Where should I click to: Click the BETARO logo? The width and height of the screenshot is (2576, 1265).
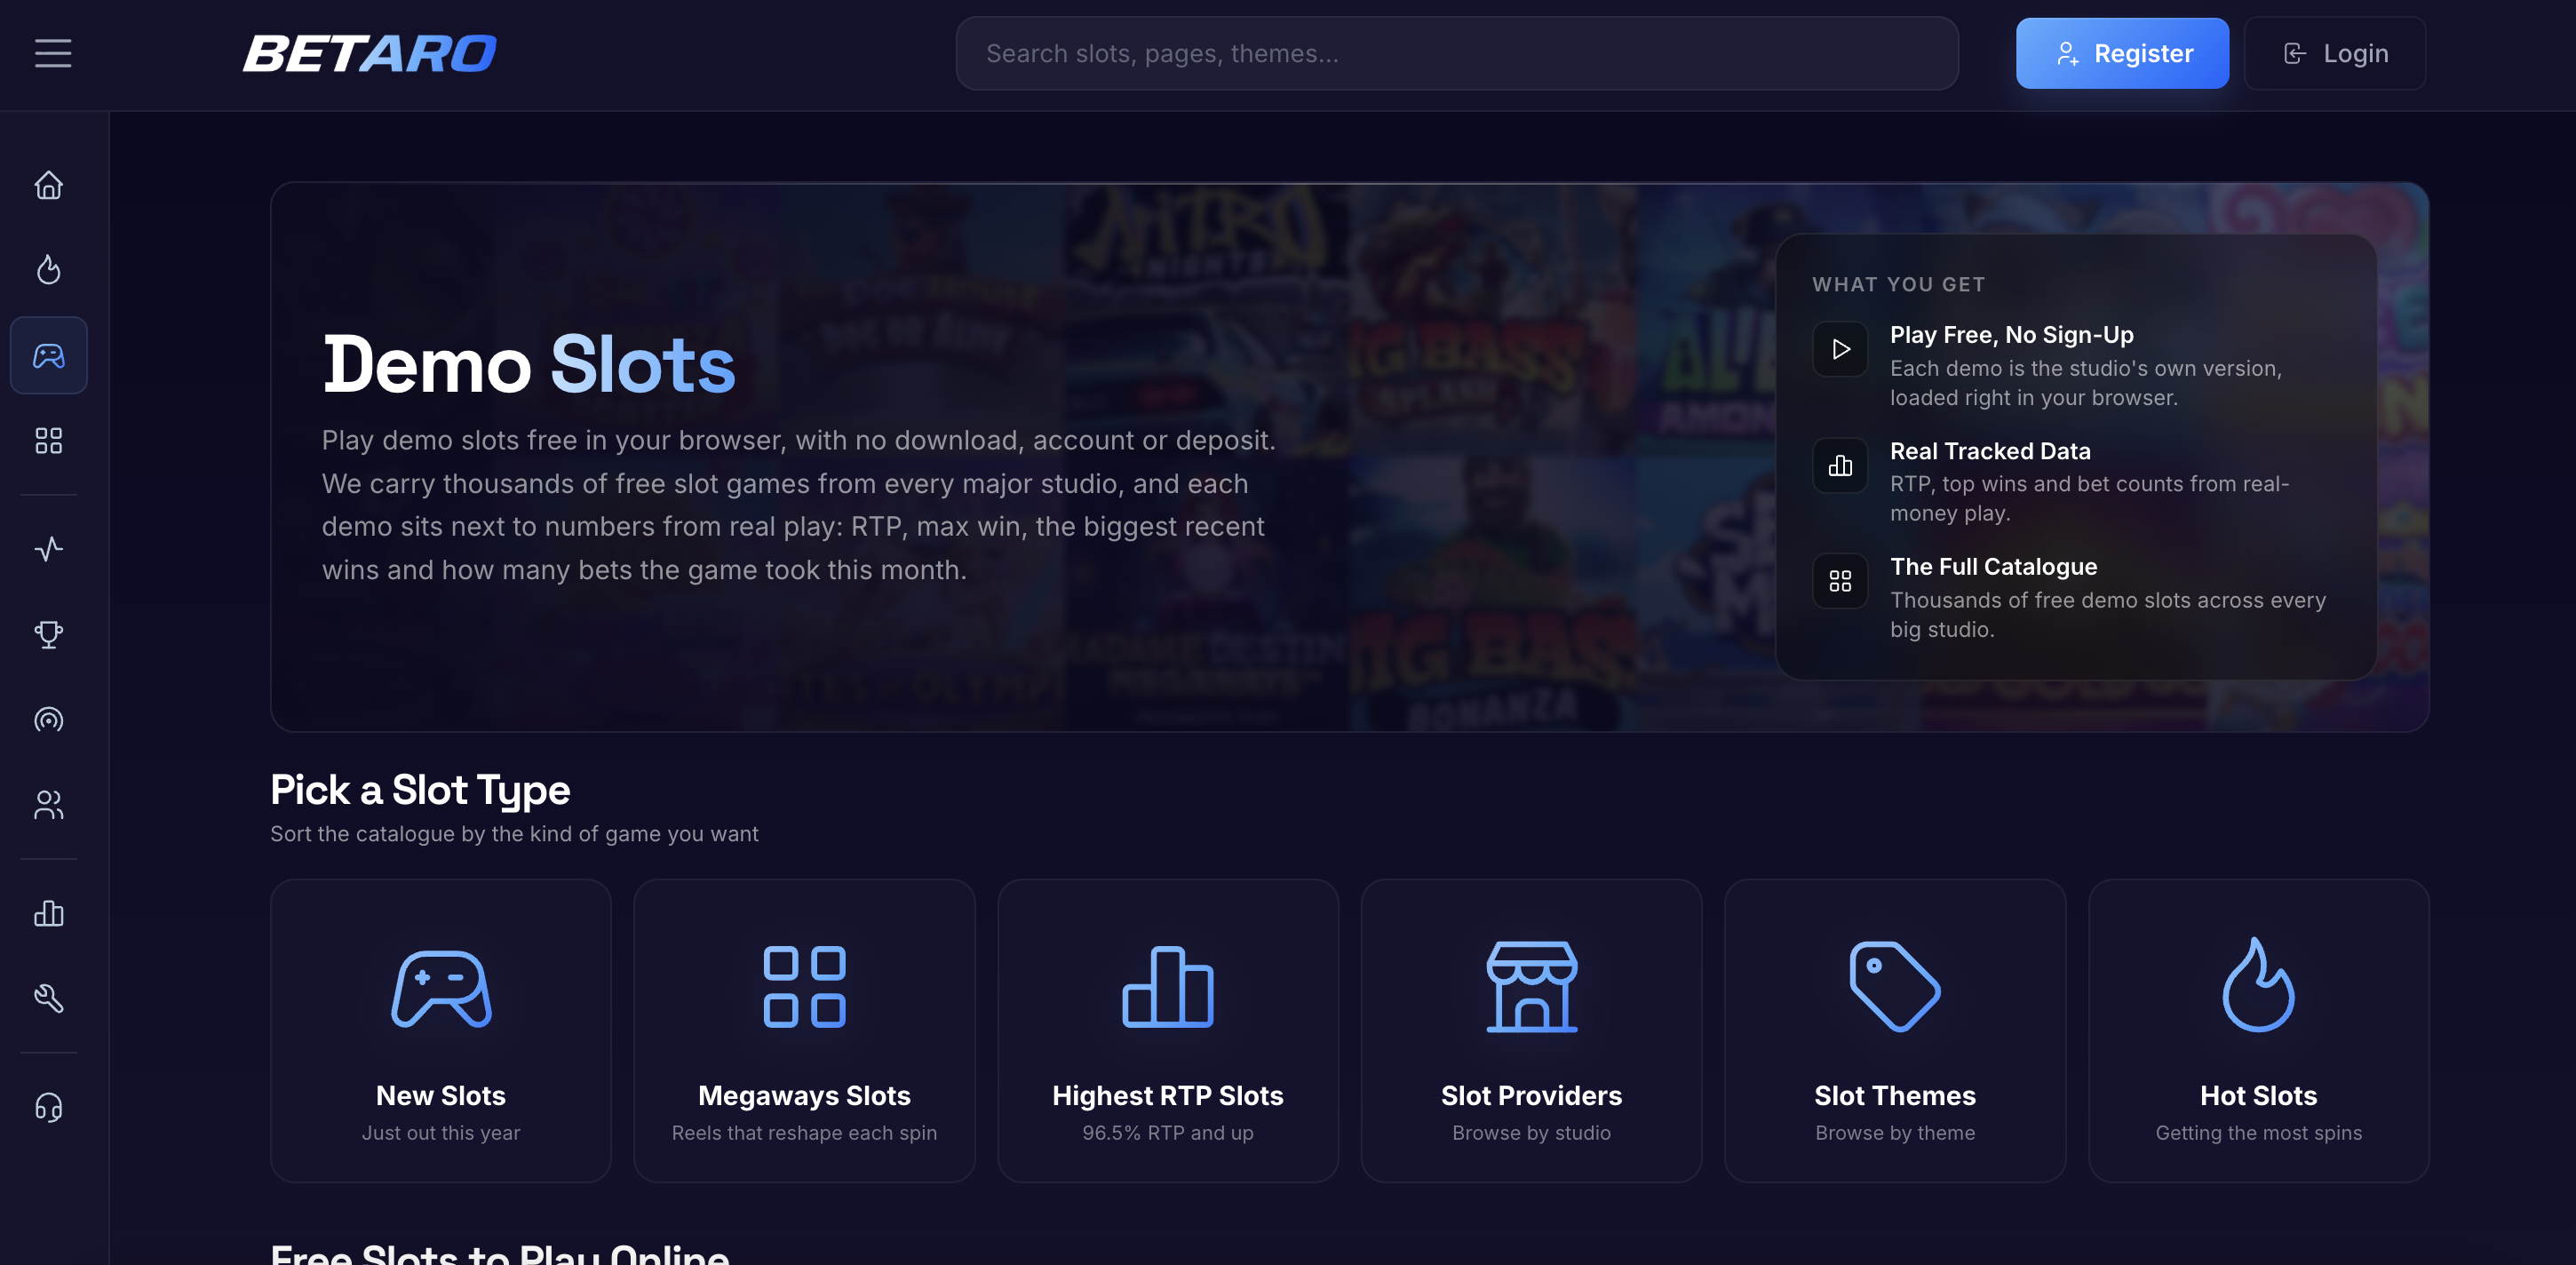370,54
